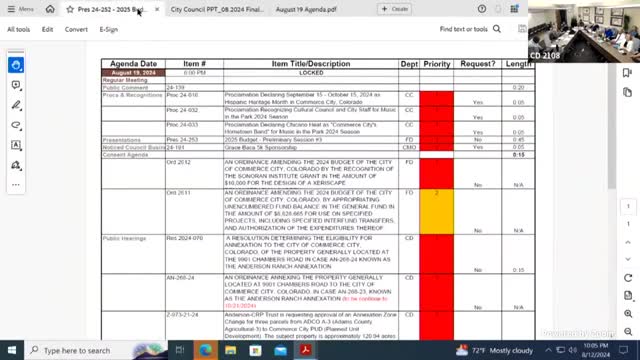Open the Edit menu item

click(47, 29)
